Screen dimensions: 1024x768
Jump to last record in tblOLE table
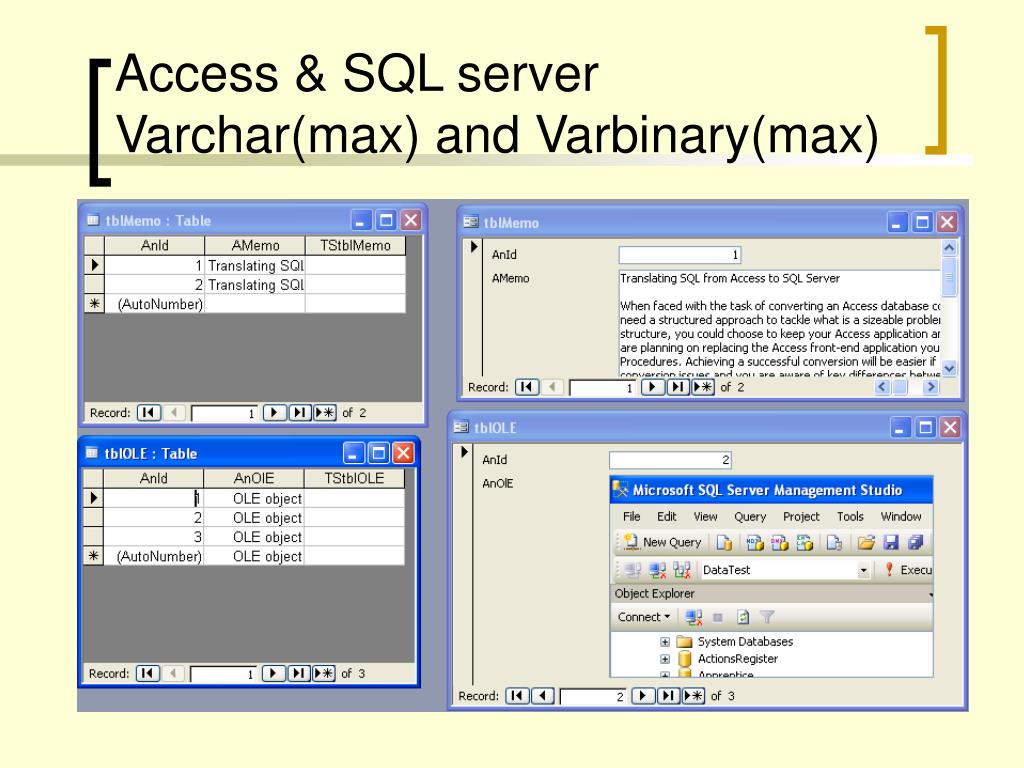[x=299, y=673]
